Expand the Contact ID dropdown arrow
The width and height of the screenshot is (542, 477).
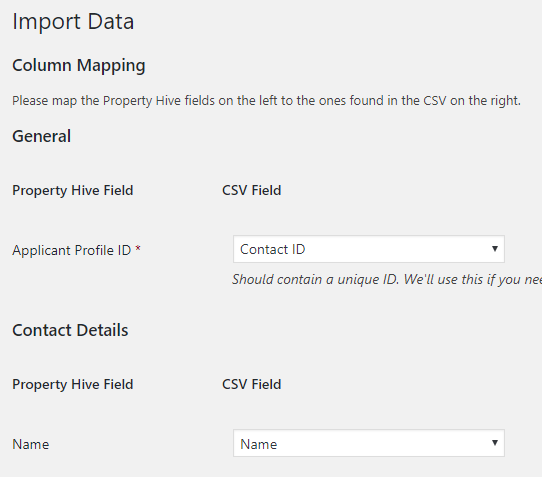[x=495, y=249]
